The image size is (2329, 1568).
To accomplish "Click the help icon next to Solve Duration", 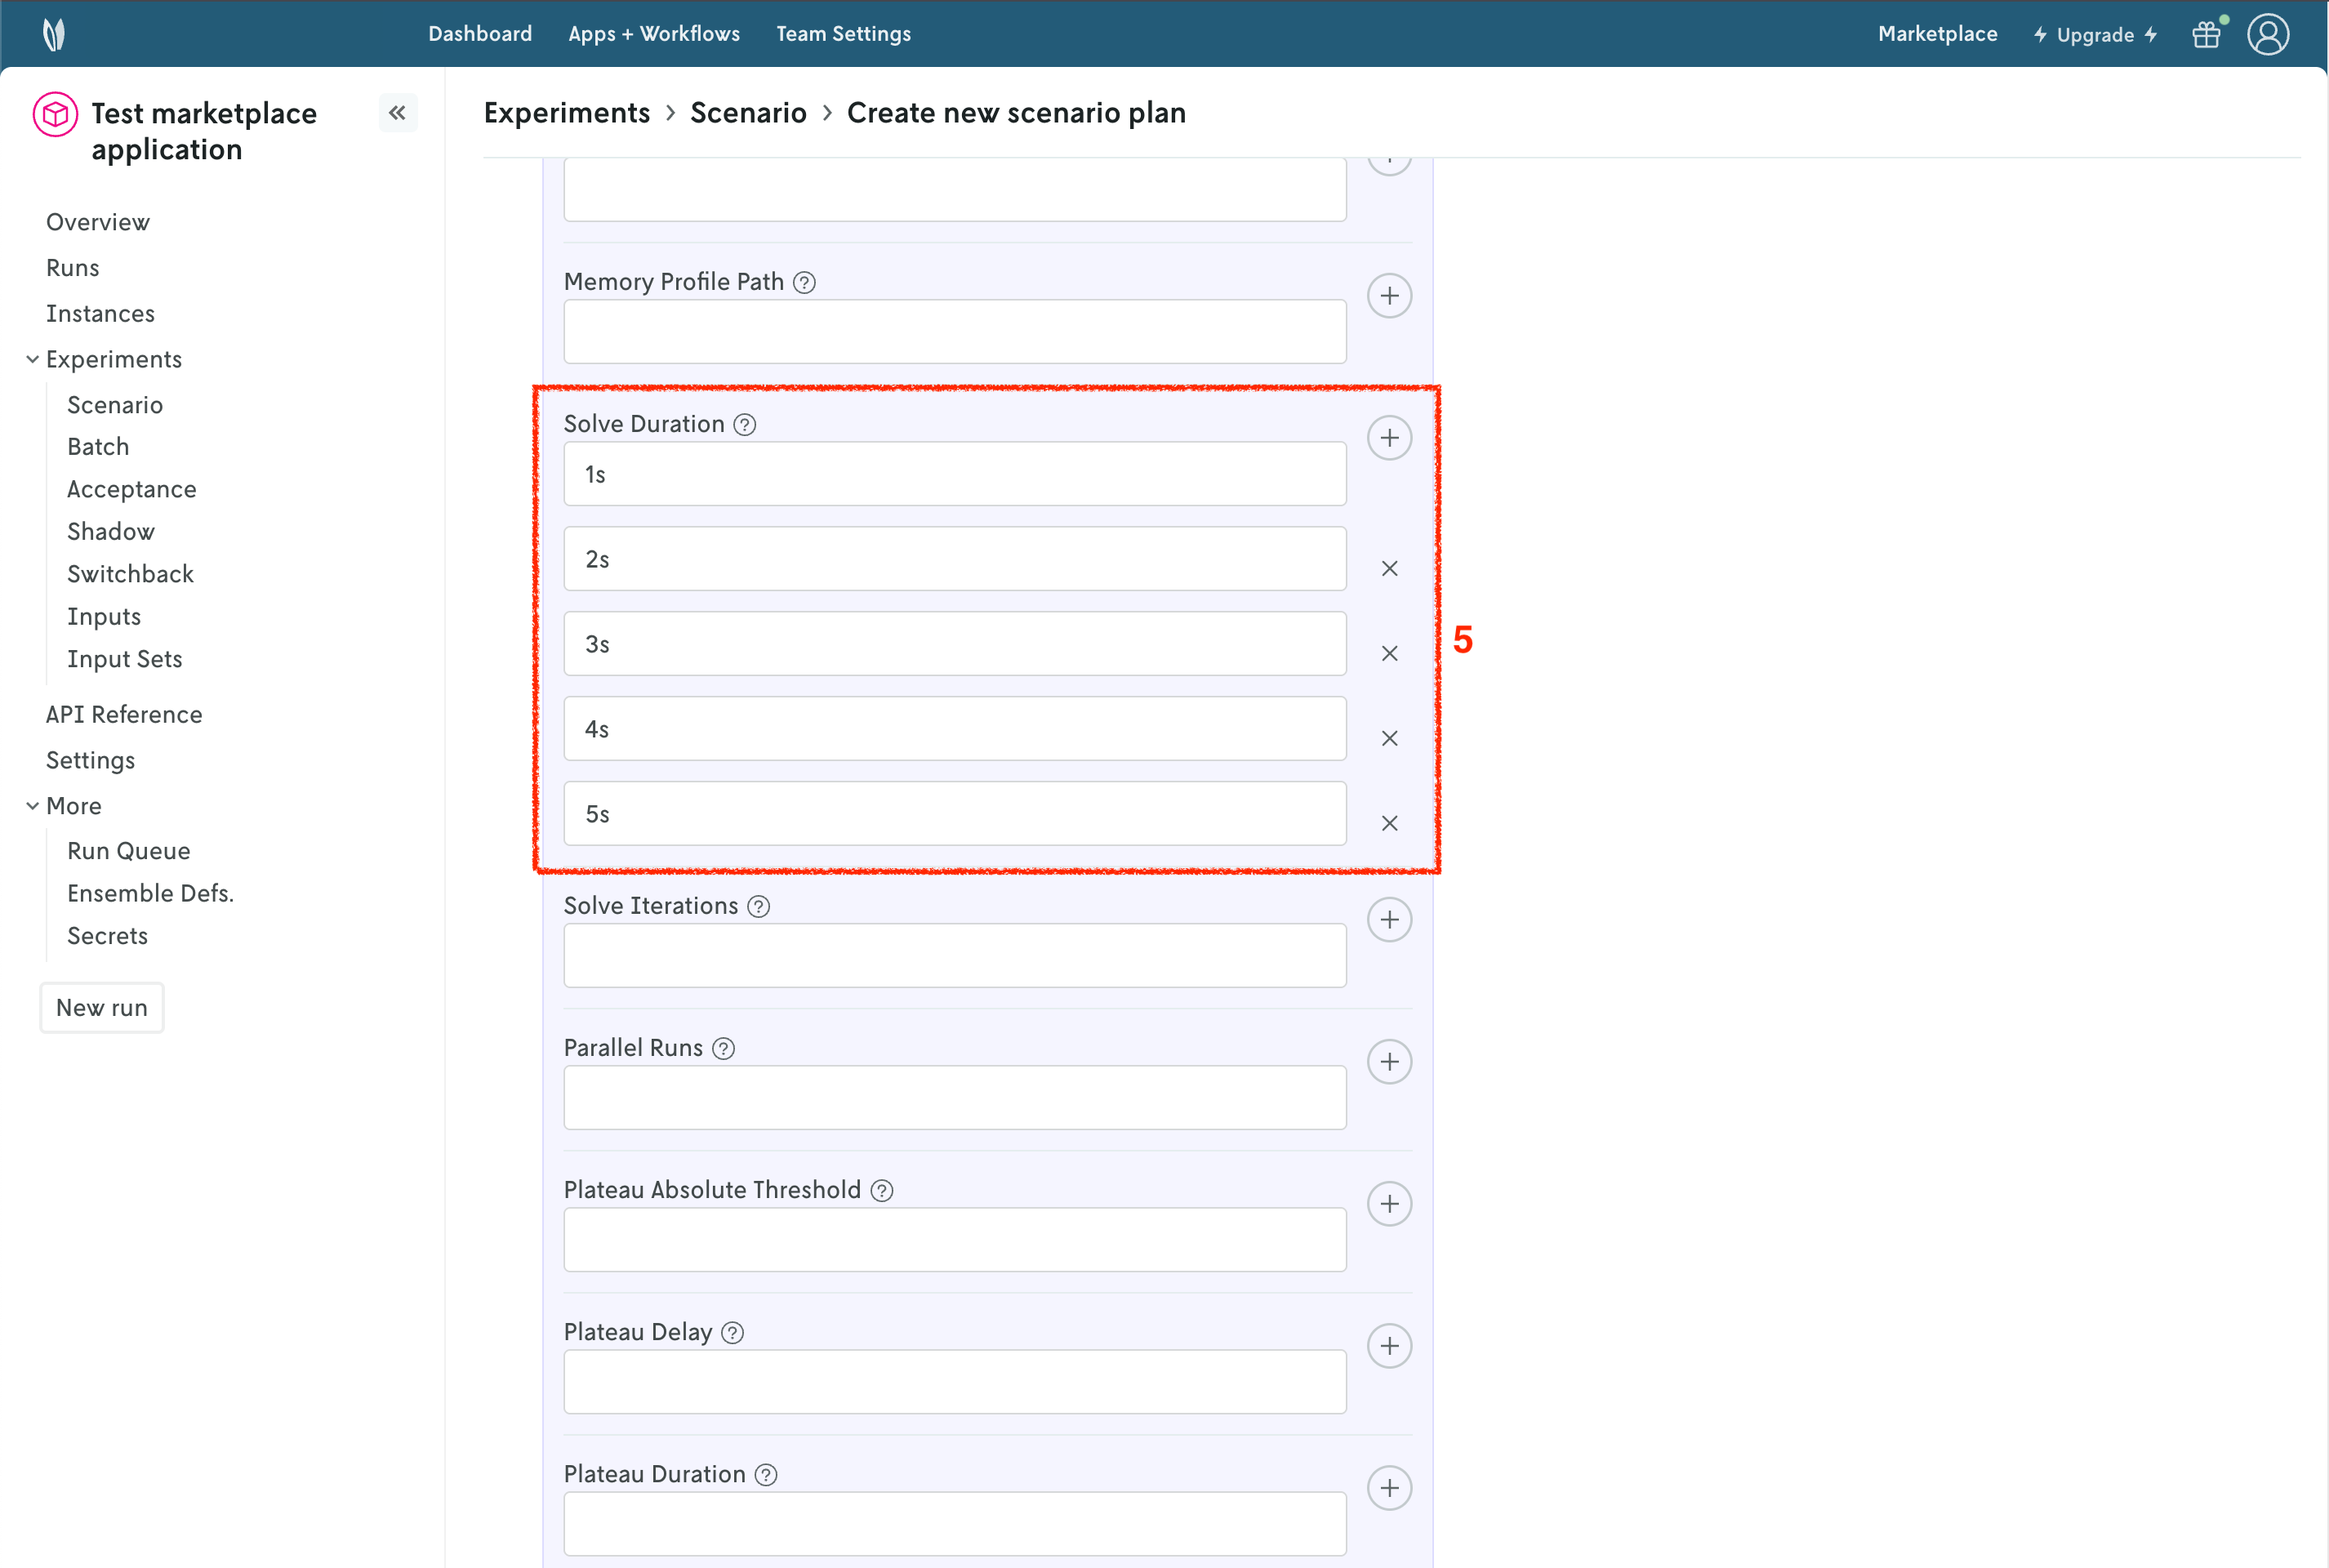I will 744,425.
